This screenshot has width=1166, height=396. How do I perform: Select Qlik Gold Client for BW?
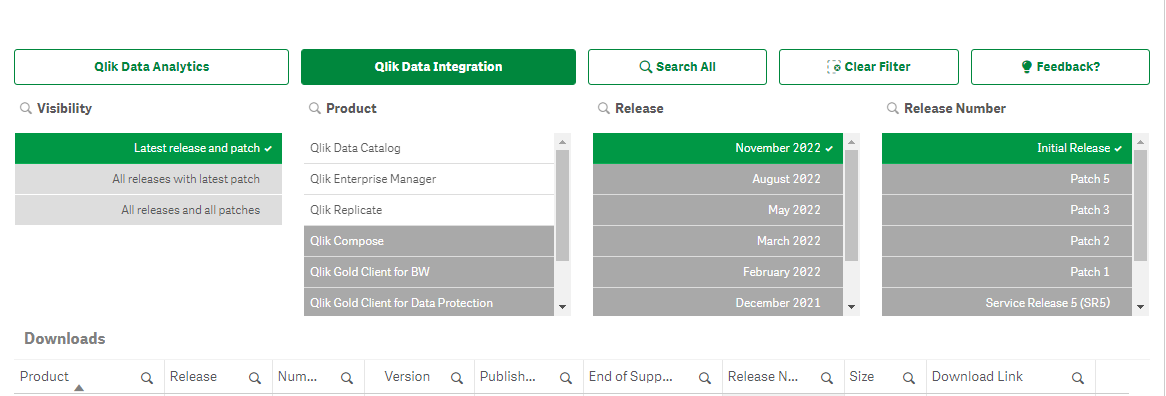click(x=429, y=272)
